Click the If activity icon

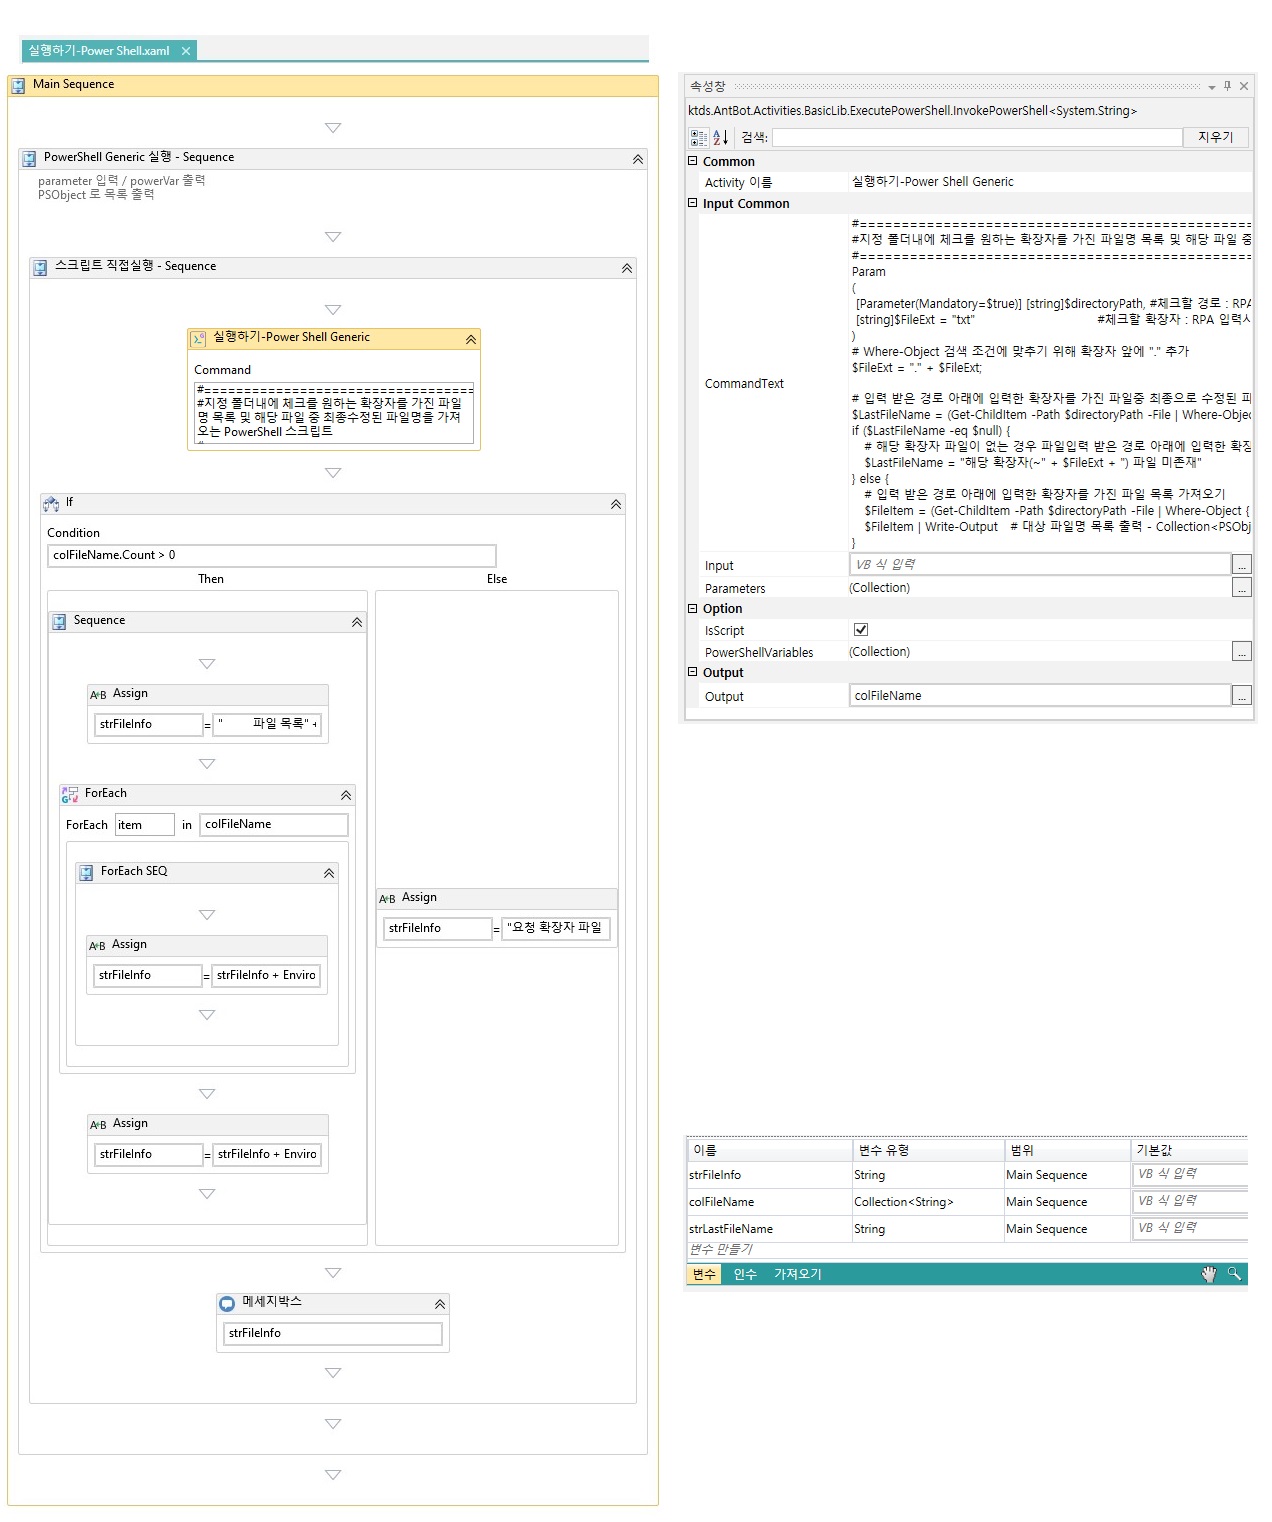pos(51,504)
